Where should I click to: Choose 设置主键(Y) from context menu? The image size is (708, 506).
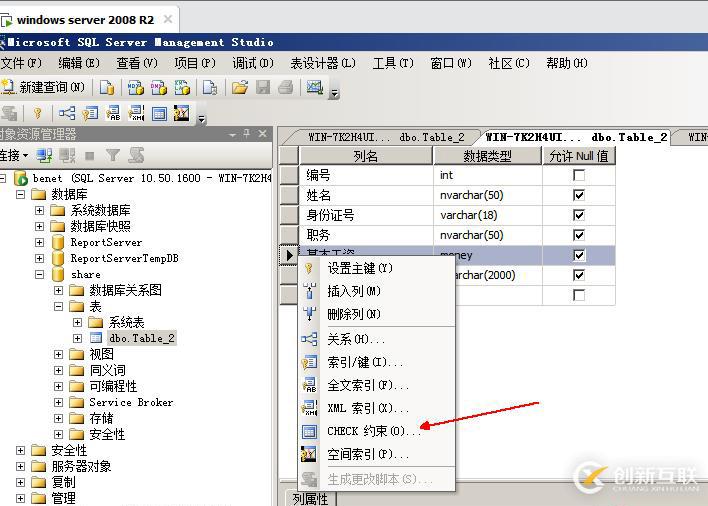point(376,269)
